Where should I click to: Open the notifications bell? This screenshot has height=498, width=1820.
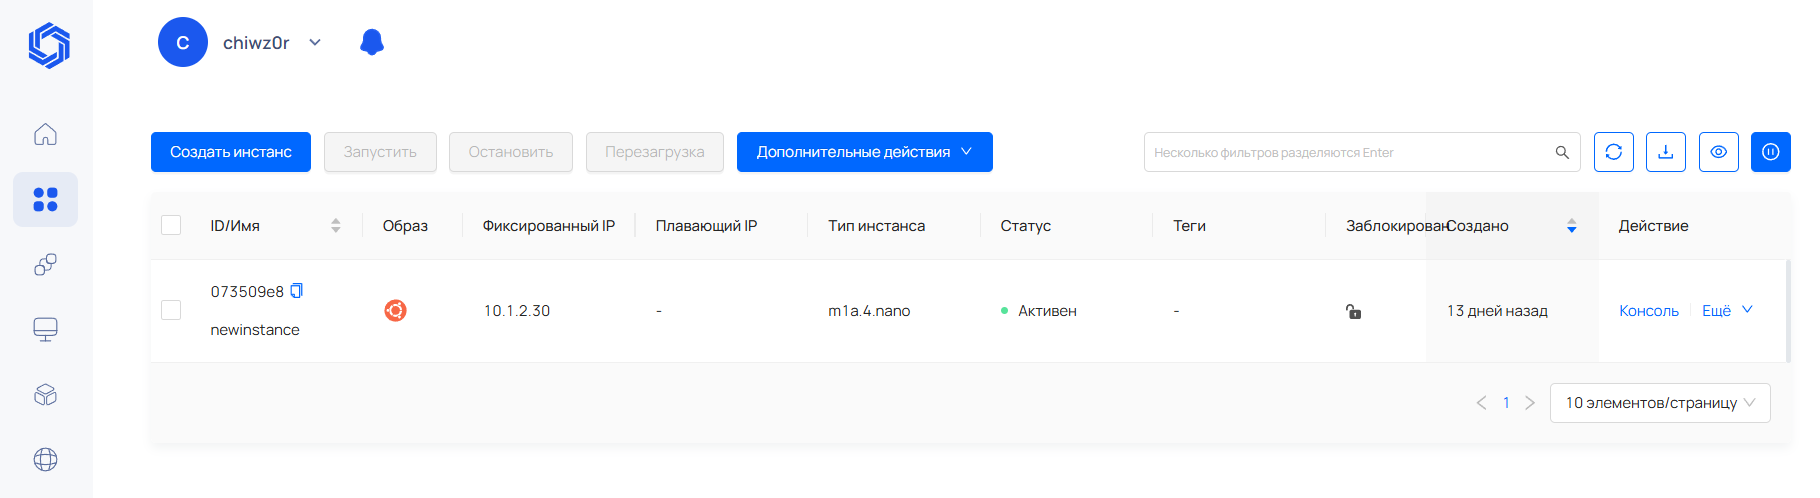point(372,42)
